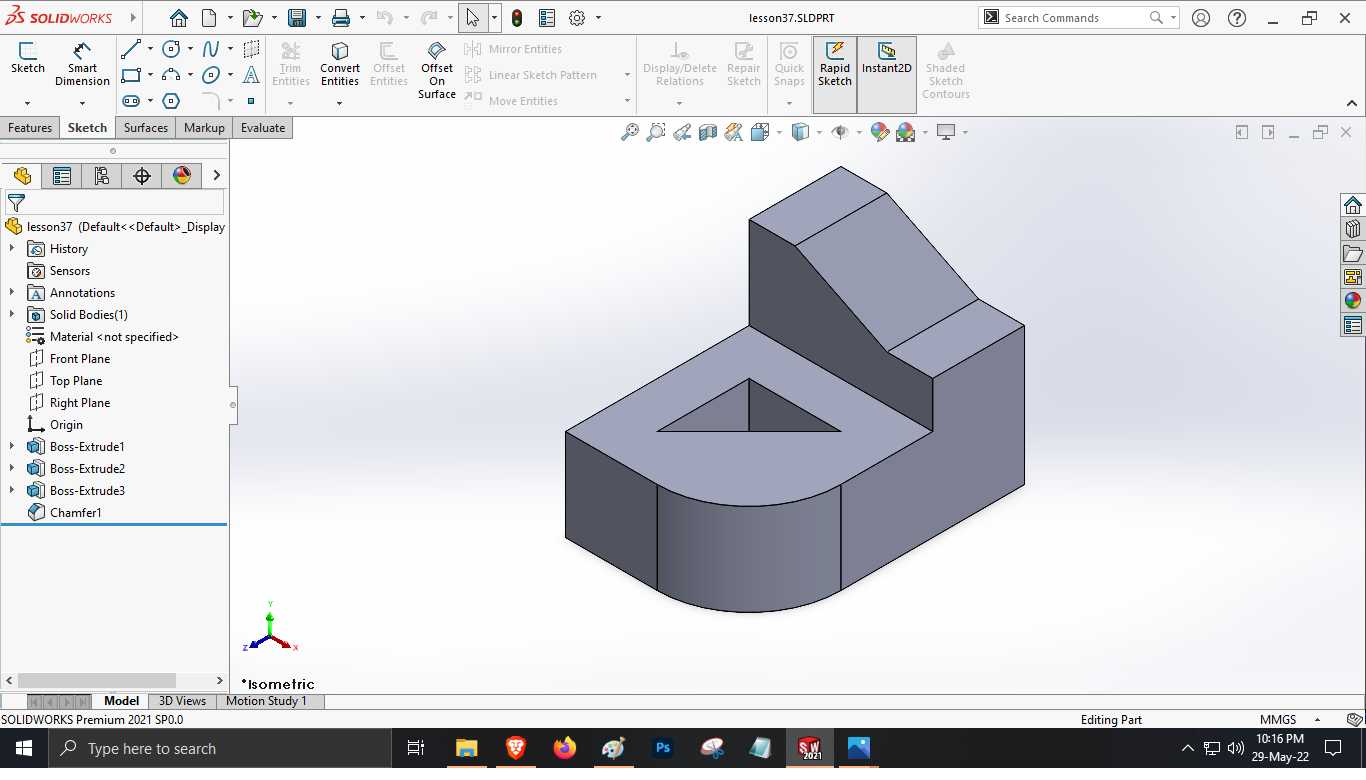
Task: Toggle Hide/Show Items eye icon
Action: click(840, 132)
